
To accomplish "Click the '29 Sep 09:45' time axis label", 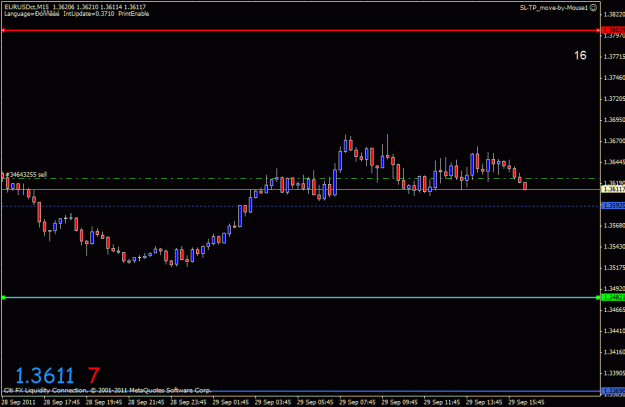I will 399,402.
